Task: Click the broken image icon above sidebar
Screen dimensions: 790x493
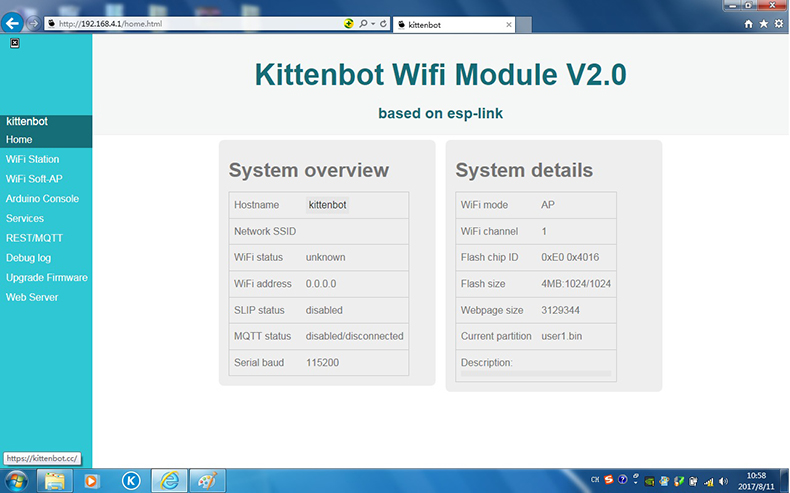Action: tap(15, 43)
